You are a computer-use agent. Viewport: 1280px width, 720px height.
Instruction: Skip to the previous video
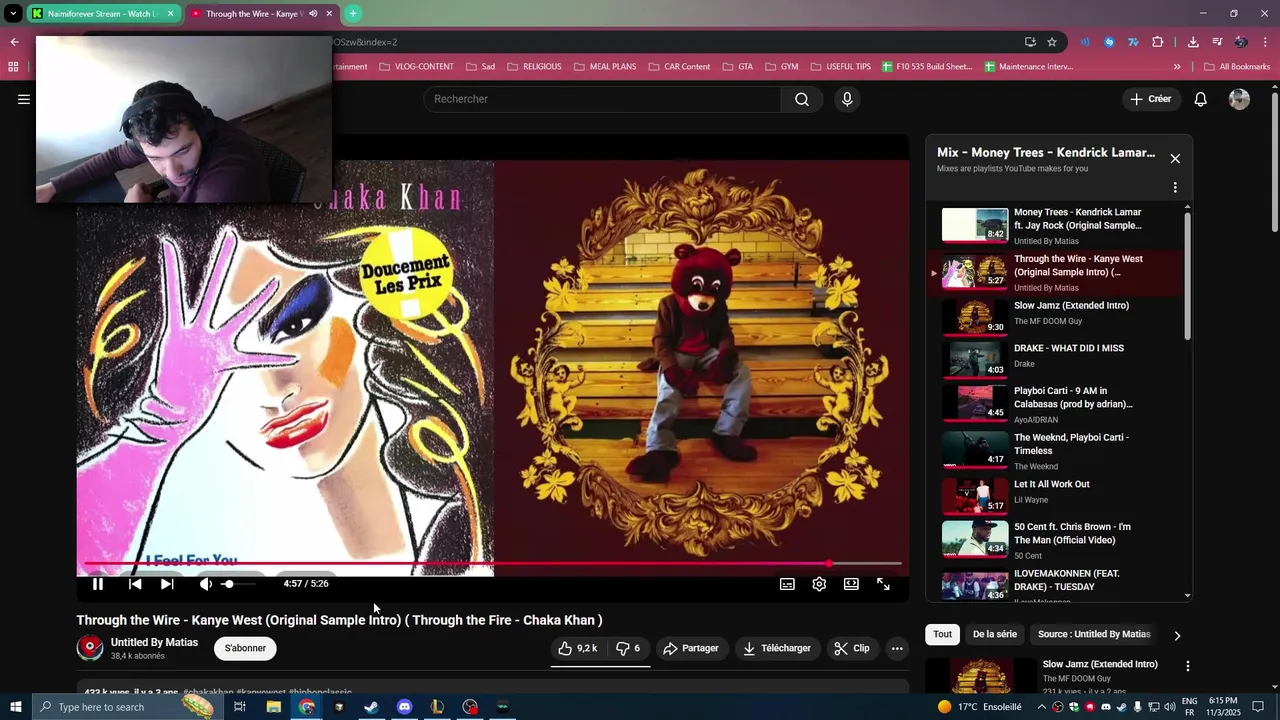pos(135,584)
